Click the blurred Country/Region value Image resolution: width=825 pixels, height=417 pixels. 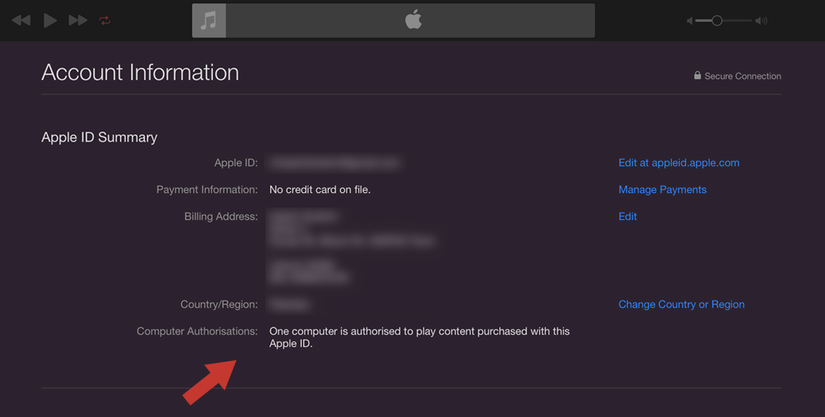point(289,305)
